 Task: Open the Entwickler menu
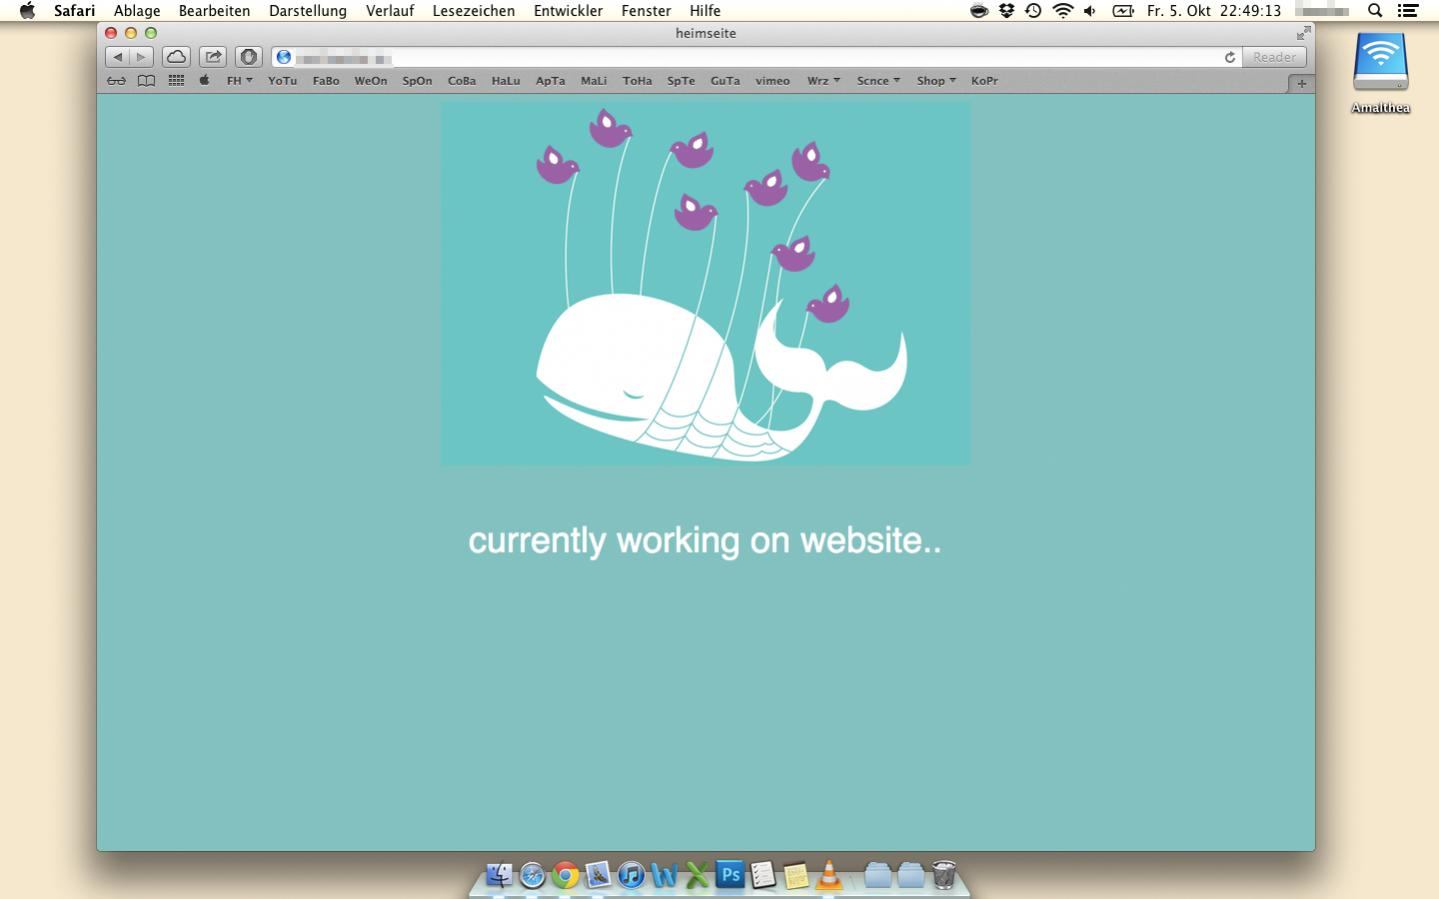click(x=568, y=11)
